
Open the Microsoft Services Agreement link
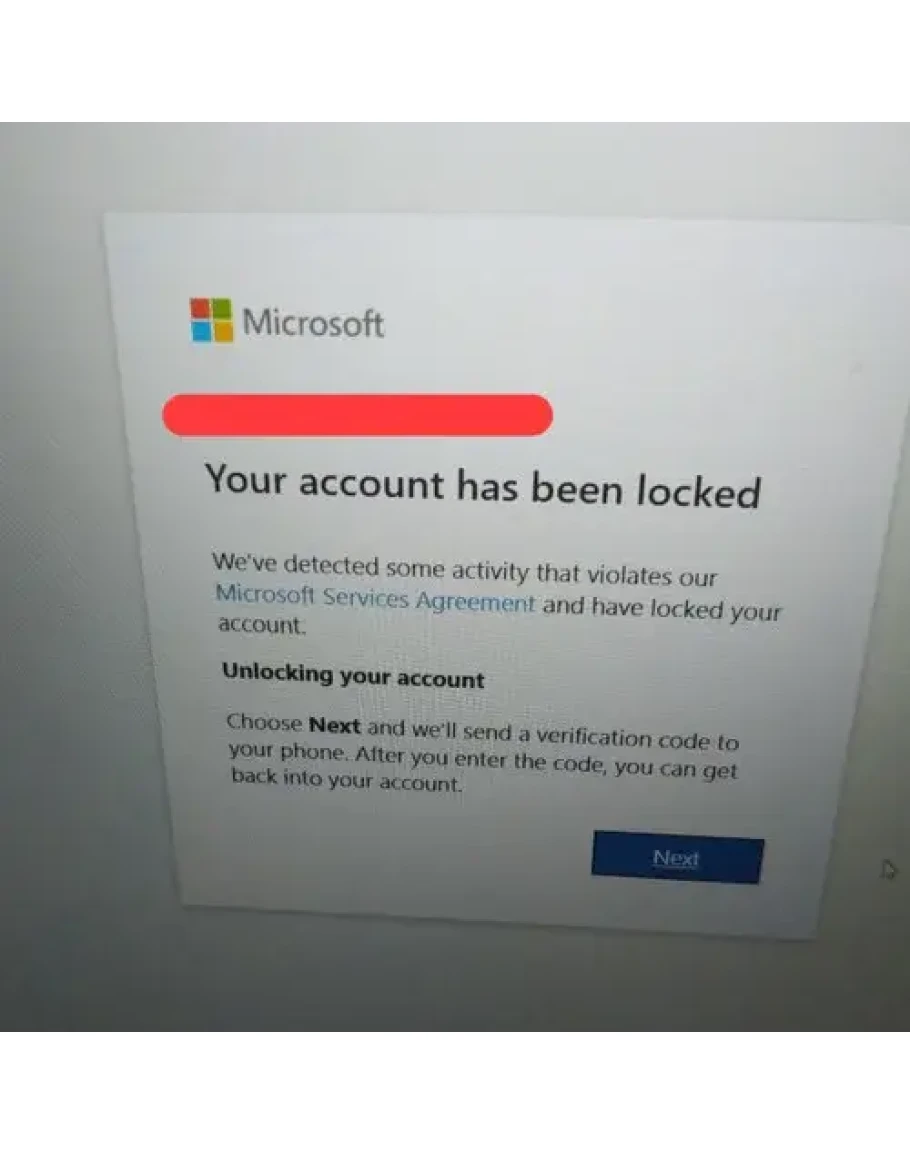[375, 598]
